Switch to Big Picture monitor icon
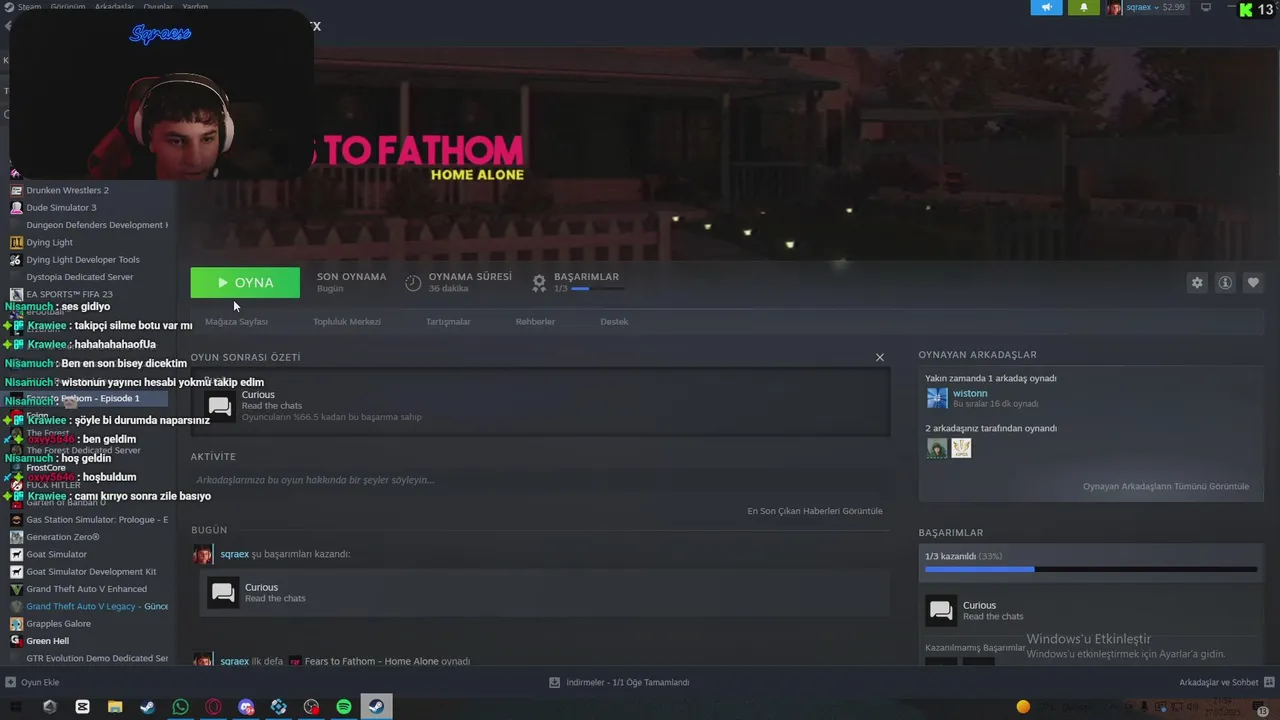1280x720 pixels. [x=1206, y=7]
